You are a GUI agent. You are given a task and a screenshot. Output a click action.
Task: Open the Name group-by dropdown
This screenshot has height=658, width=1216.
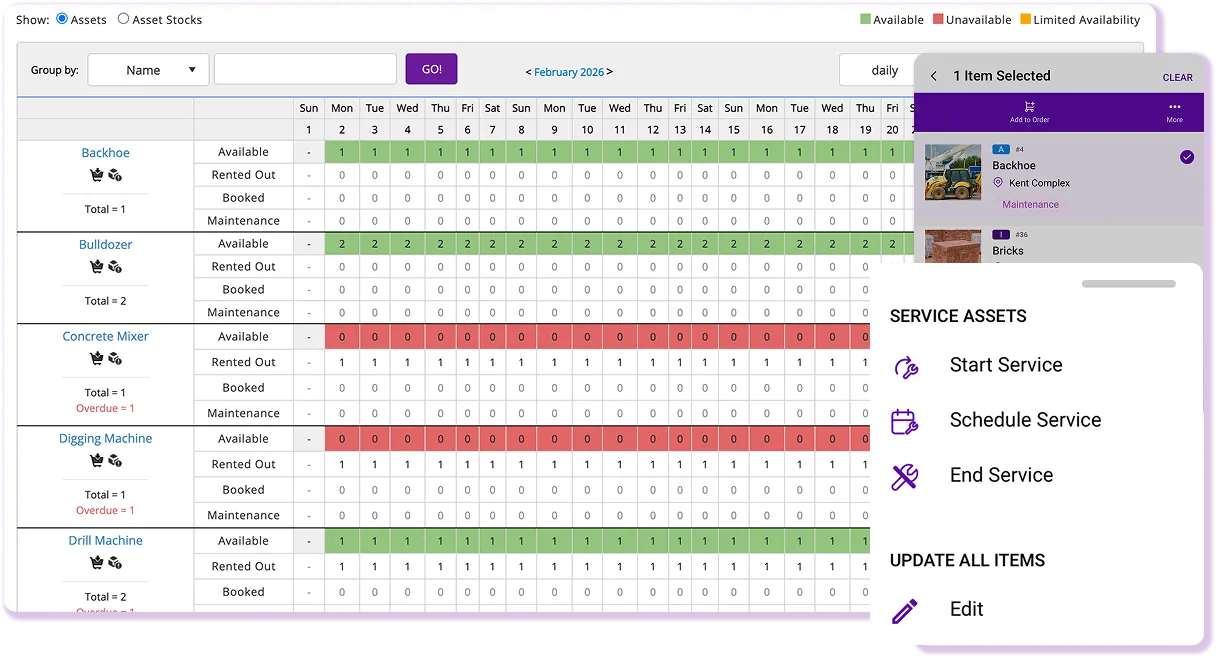coord(148,70)
